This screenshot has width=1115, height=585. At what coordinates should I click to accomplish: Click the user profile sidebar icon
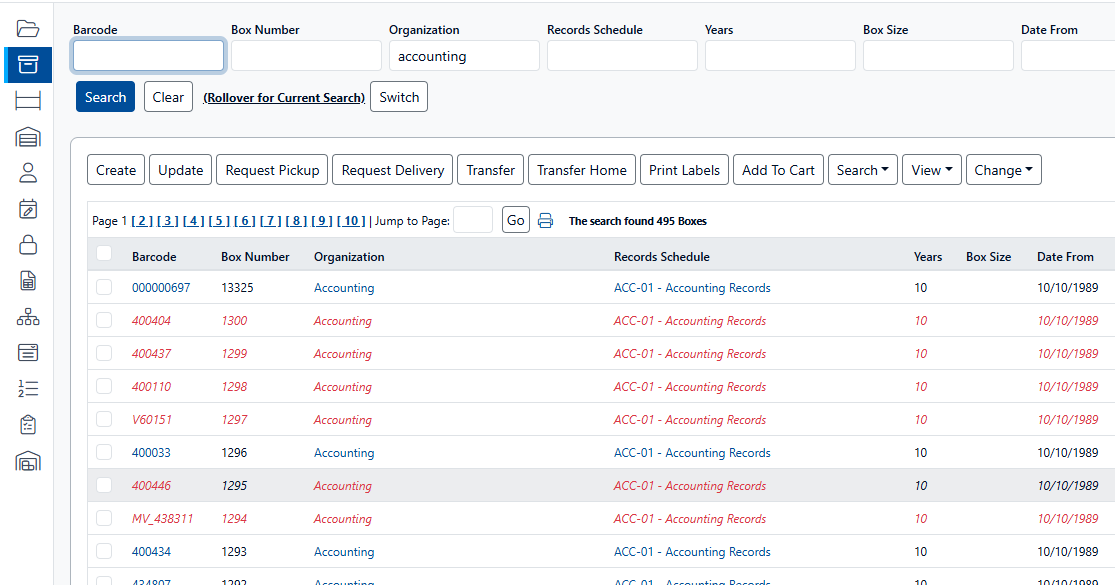27,173
